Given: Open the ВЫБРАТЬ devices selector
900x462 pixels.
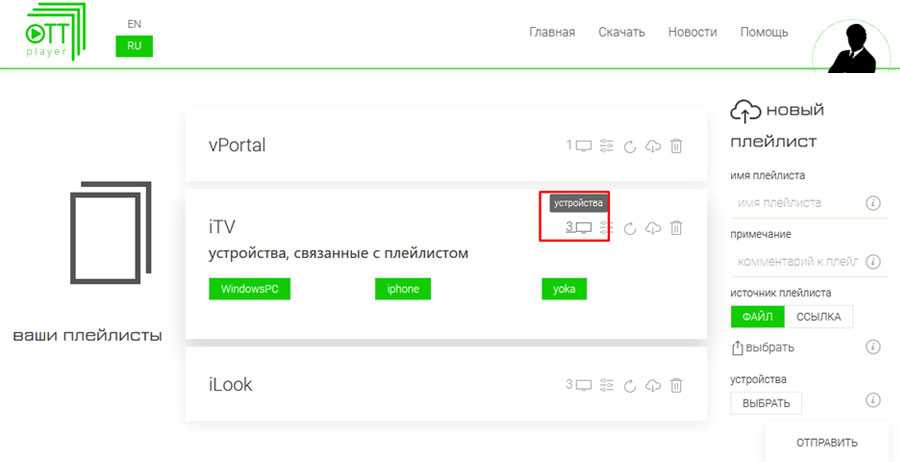Looking at the screenshot, I should coord(766,403).
